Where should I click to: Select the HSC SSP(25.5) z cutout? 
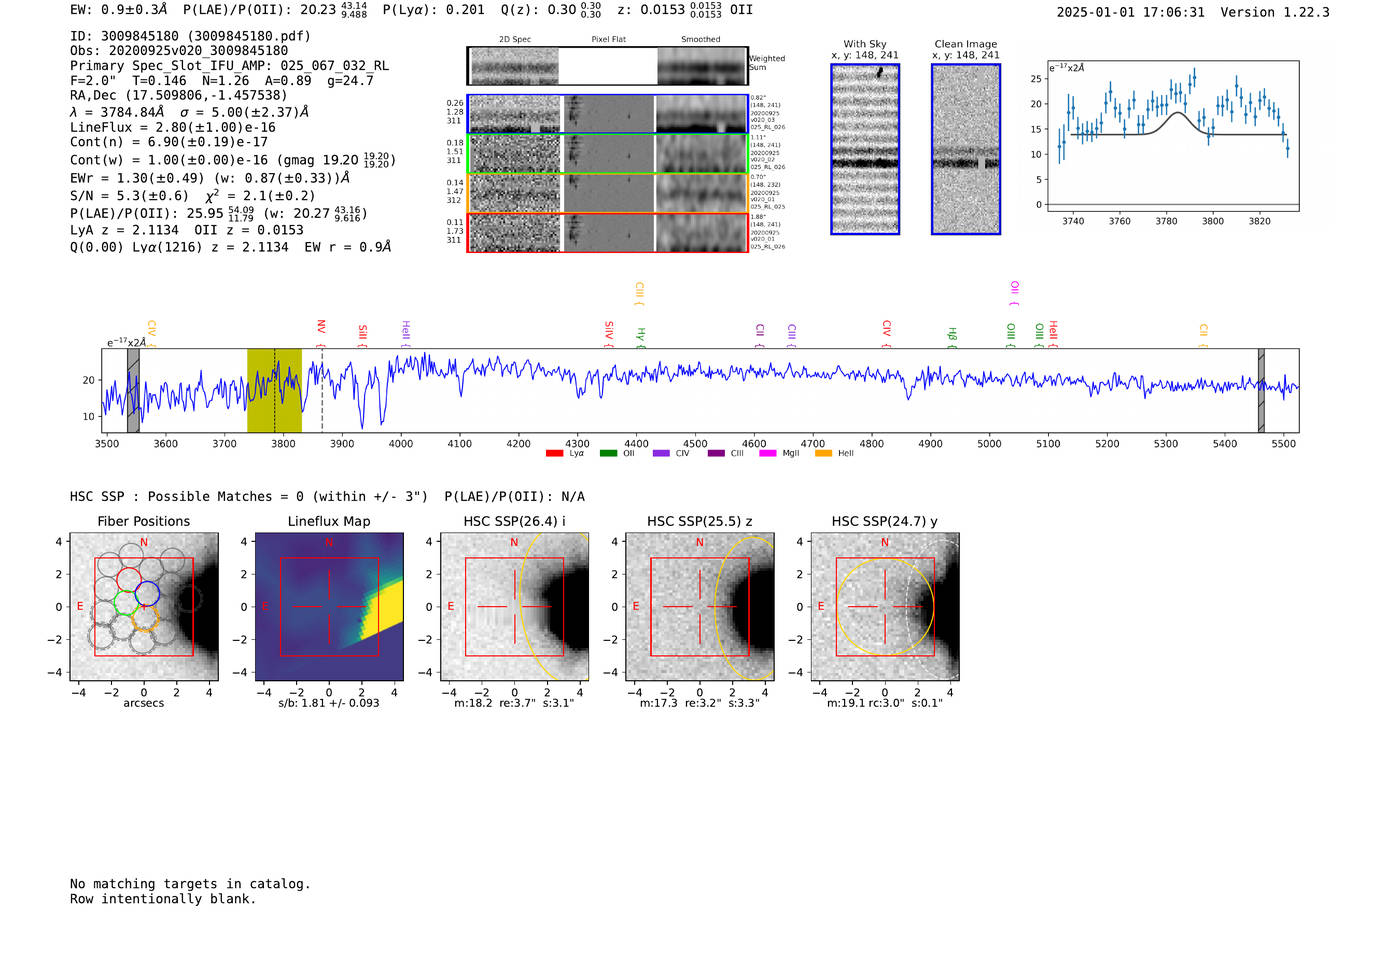coord(699,607)
